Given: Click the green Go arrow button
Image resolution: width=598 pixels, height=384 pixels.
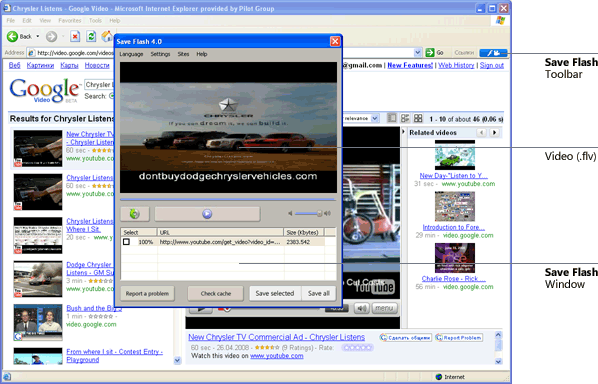Looking at the screenshot, I should click(430, 53).
